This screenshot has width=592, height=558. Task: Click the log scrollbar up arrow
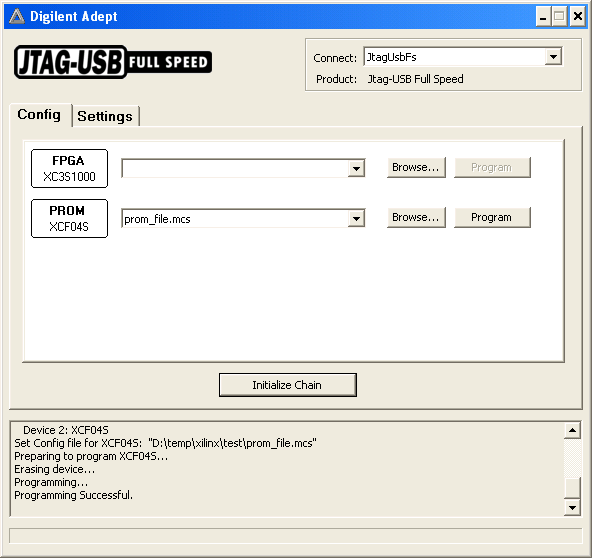pyautogui.click(x=572, y=430)
